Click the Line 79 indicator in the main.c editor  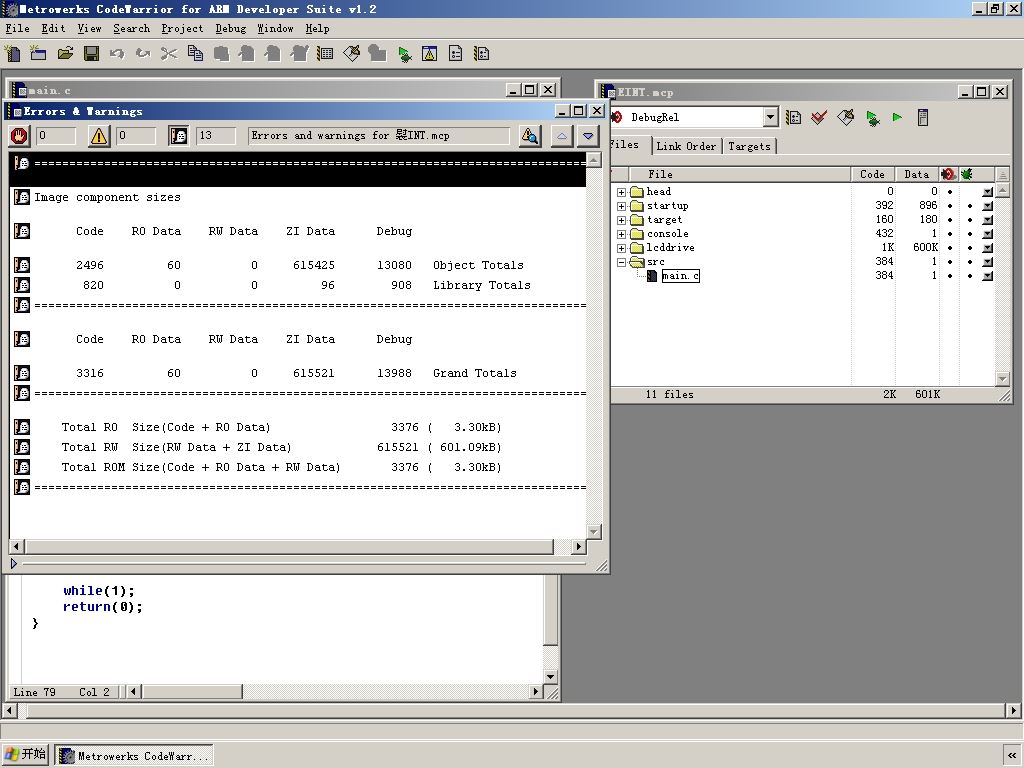pos(35,692)
